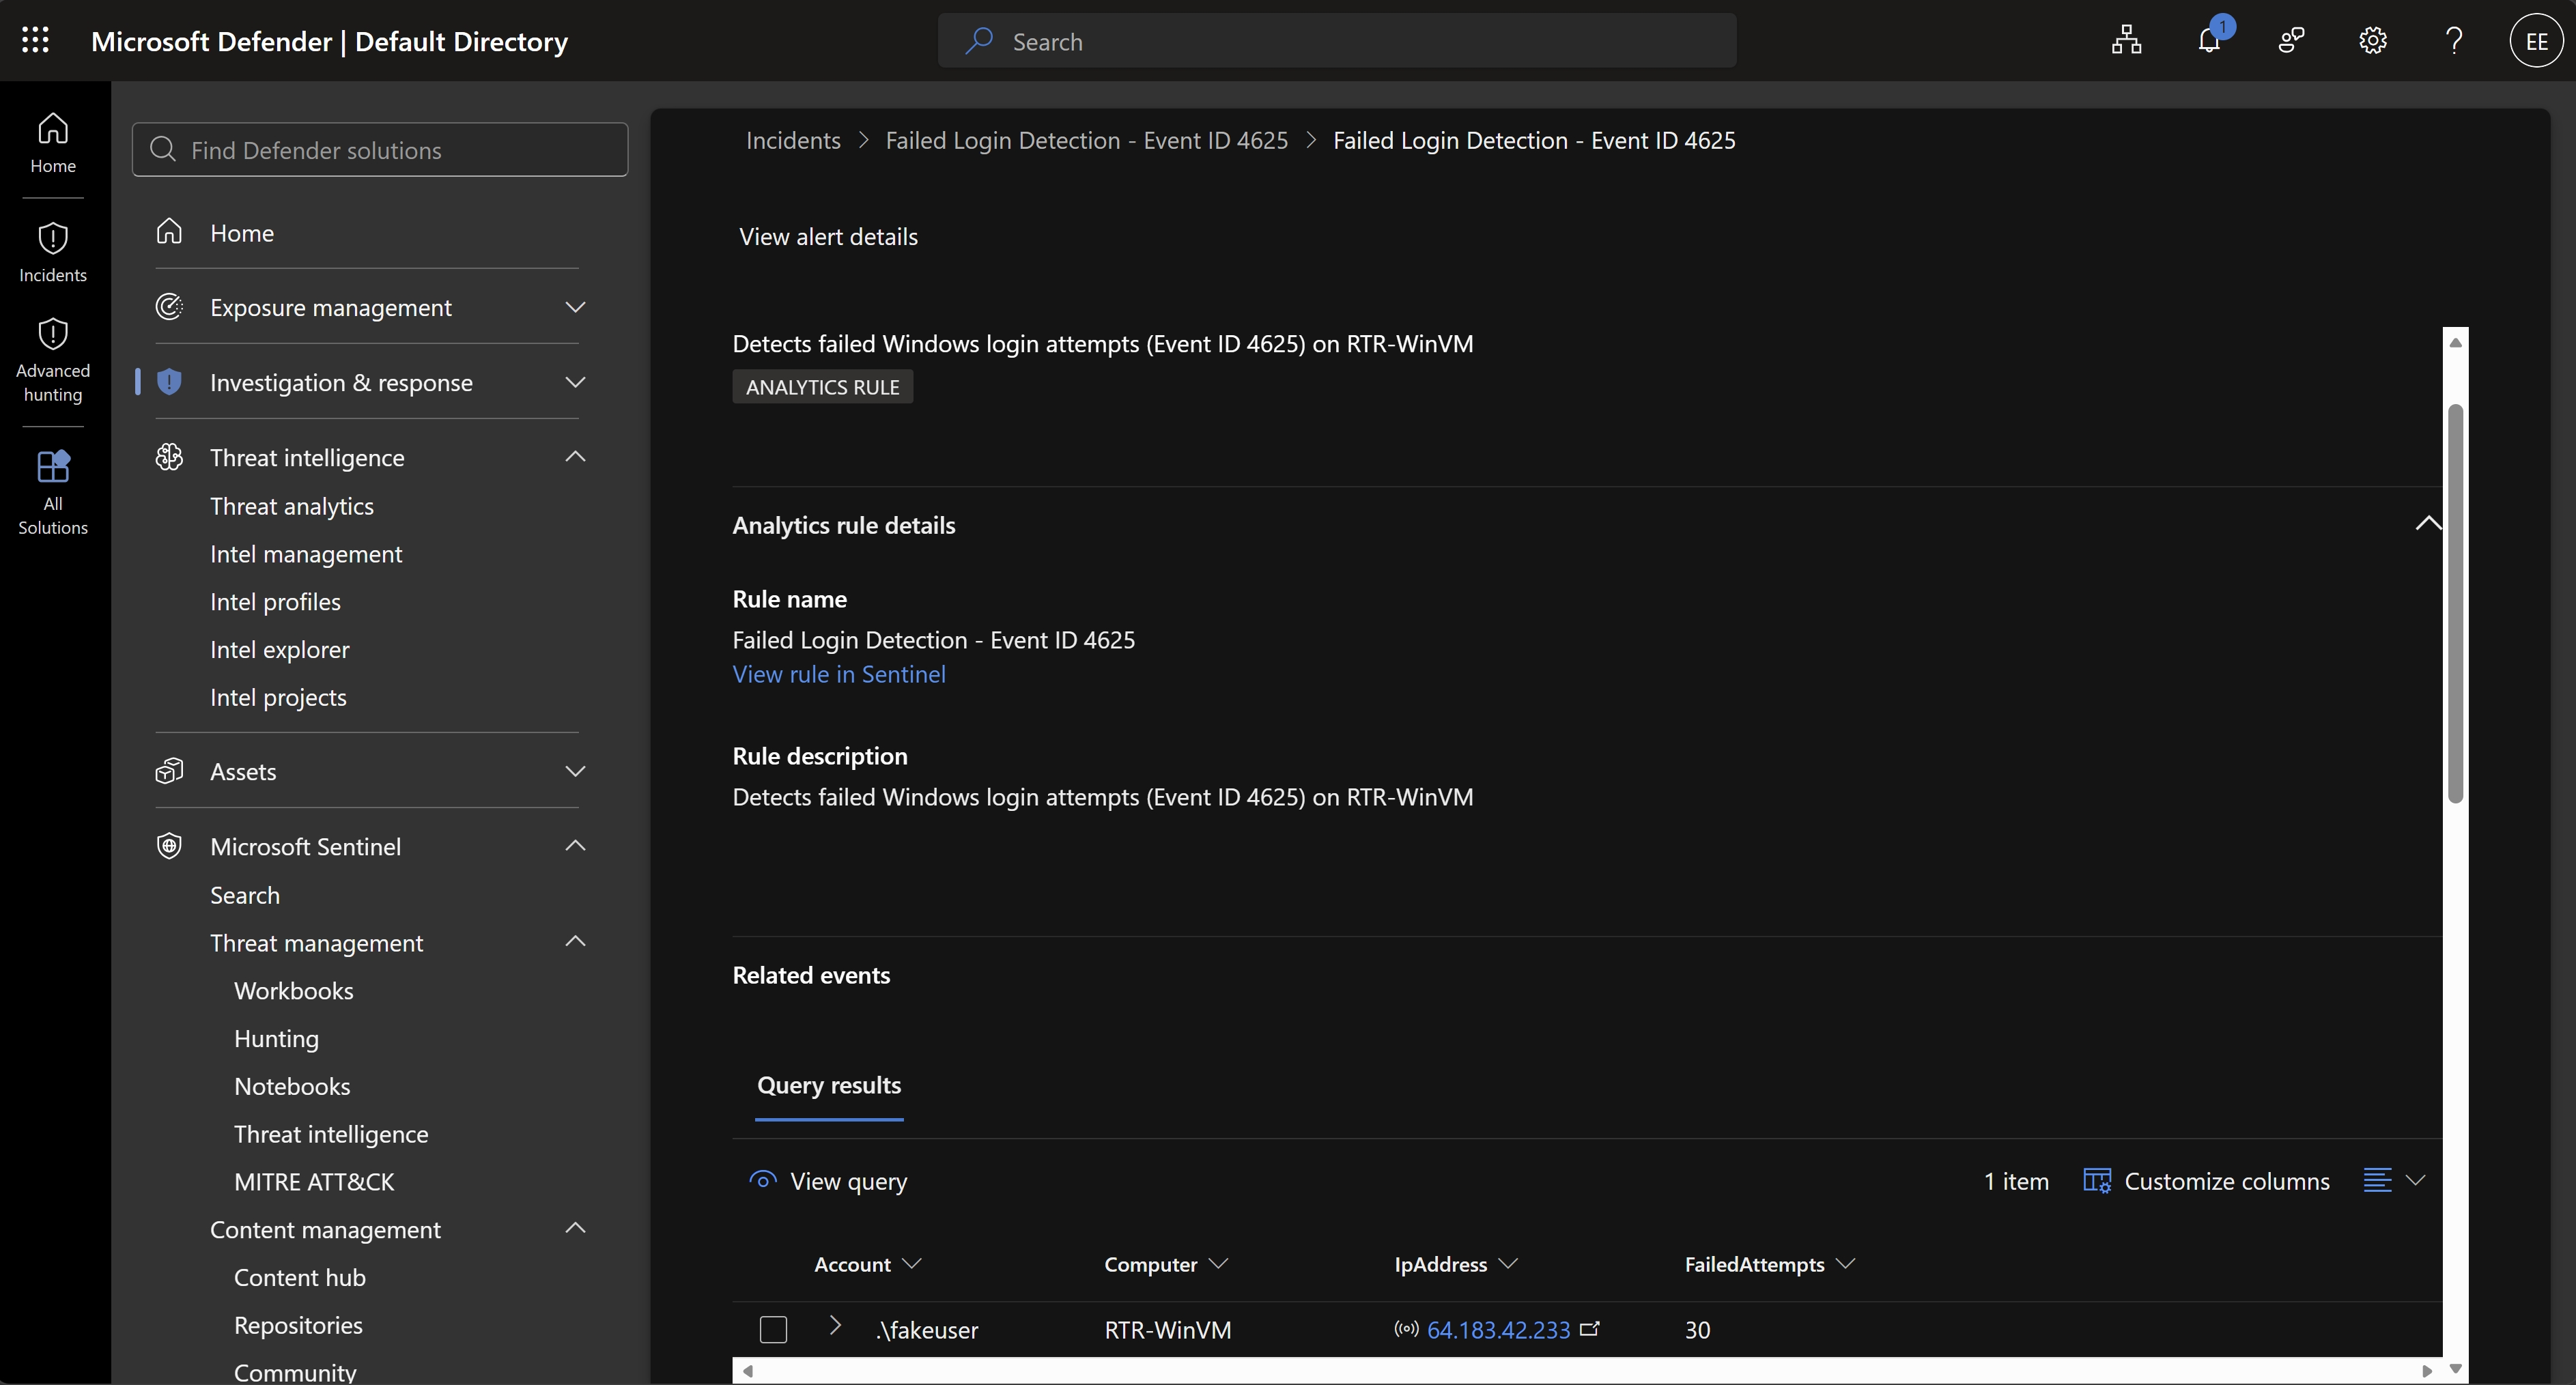This screenshot has height=1385, width=2576.
Task: Collapse the Content management group chevron
Action: tap(575, 1229)
